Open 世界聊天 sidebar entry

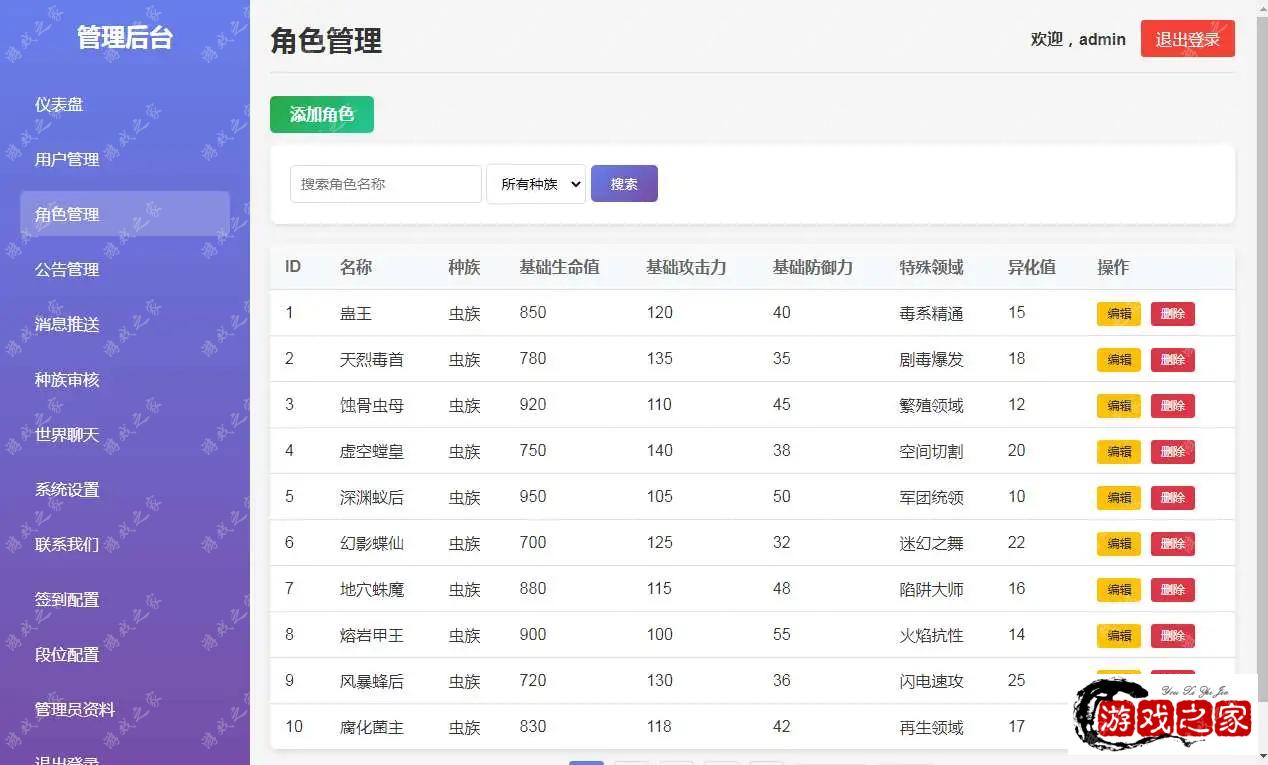67,434
